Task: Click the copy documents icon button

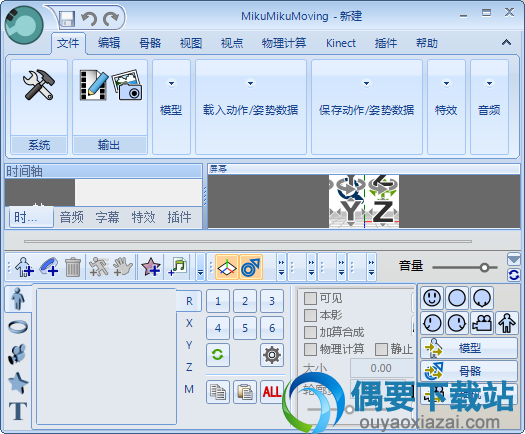Action: (218, 391)
